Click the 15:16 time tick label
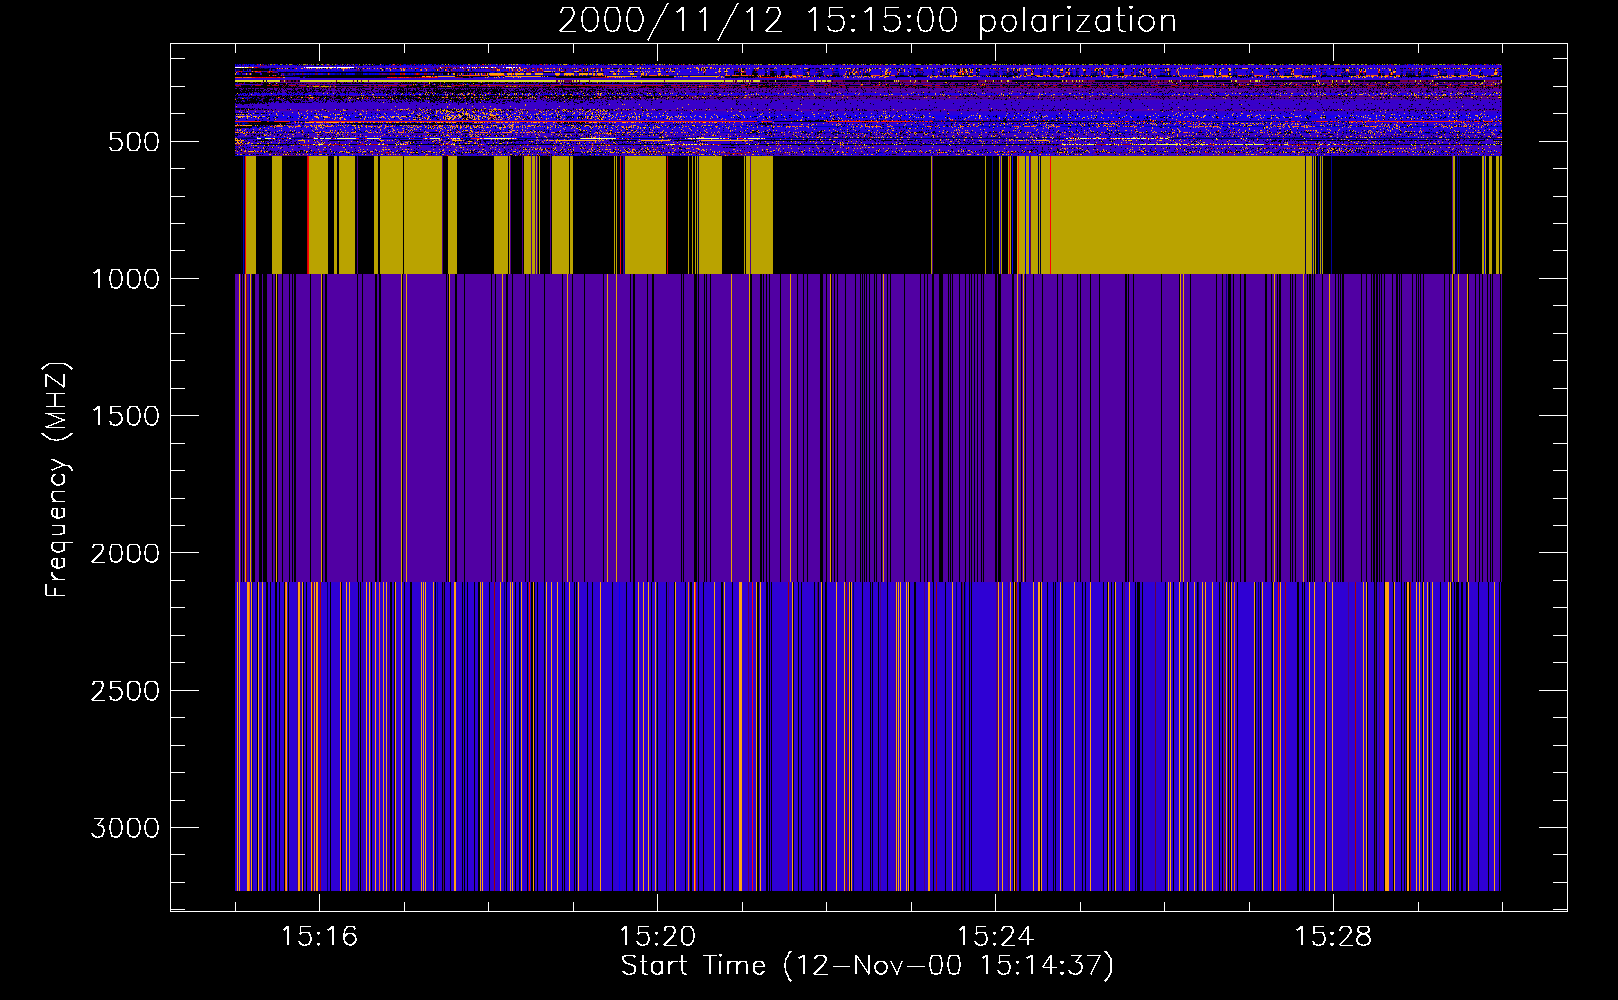Image resolution: width=1618 pixels, height=1000 pixels. click(319, 937)
